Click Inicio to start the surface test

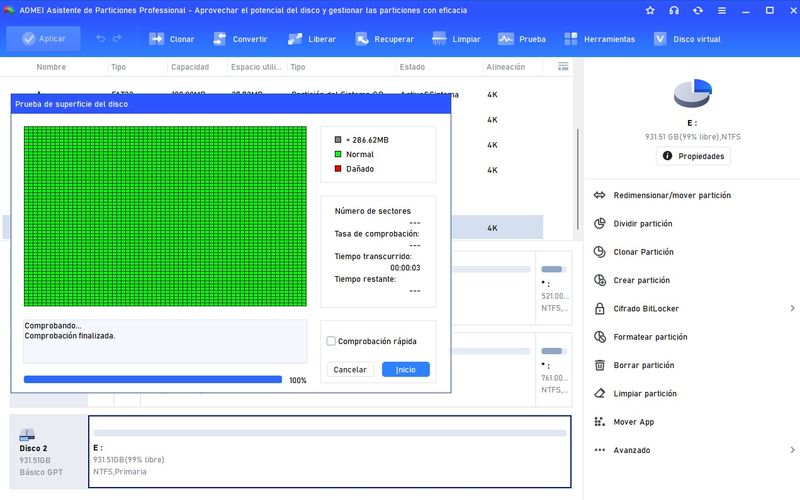(x=406, y=369)
